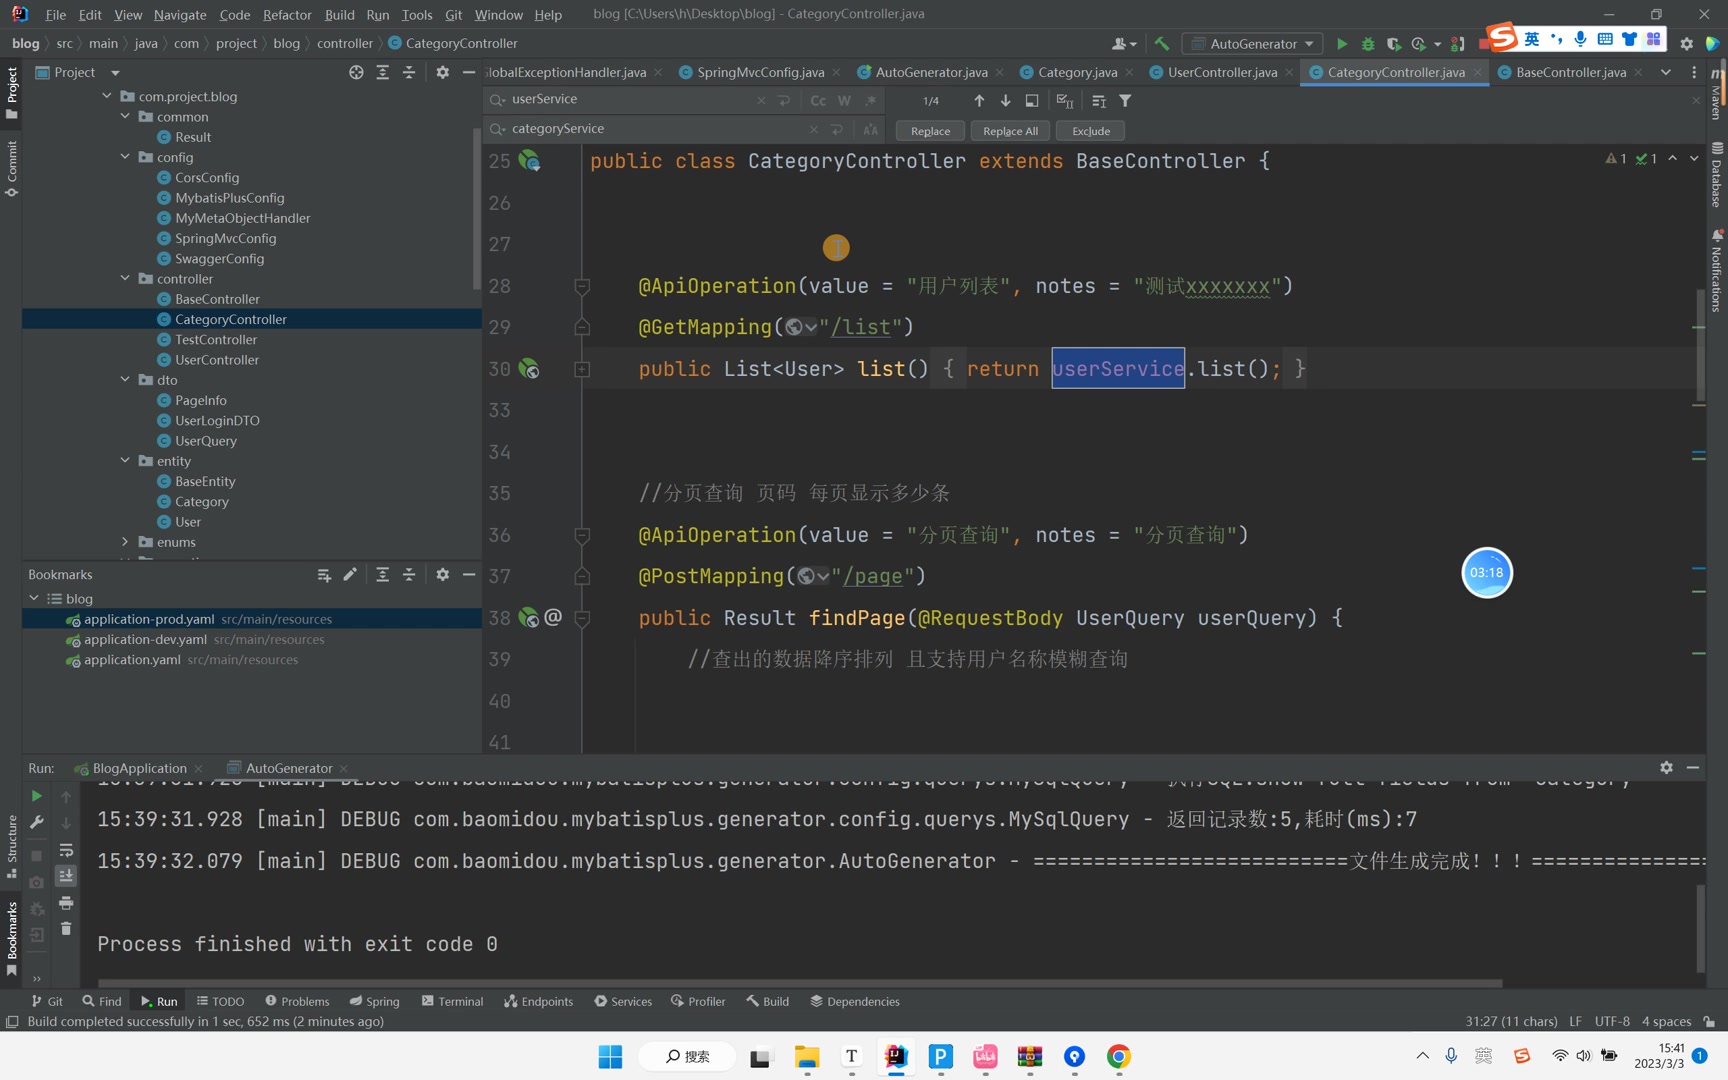Image resolution: width=1728 pixels, height=1080 pixels.
Task: Open the Navigate menu
Action: (x=180, y=14)
